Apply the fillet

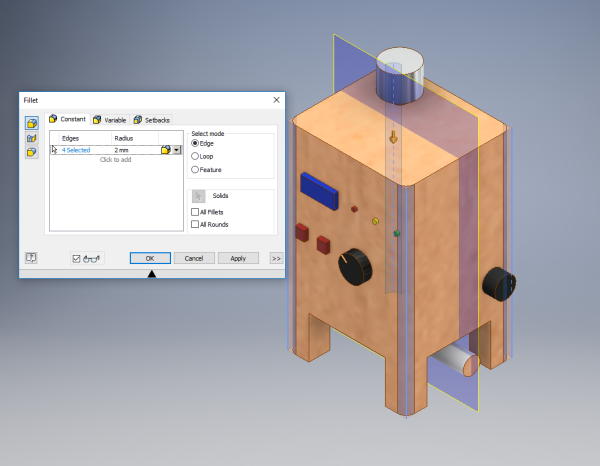tap(238, 258)
